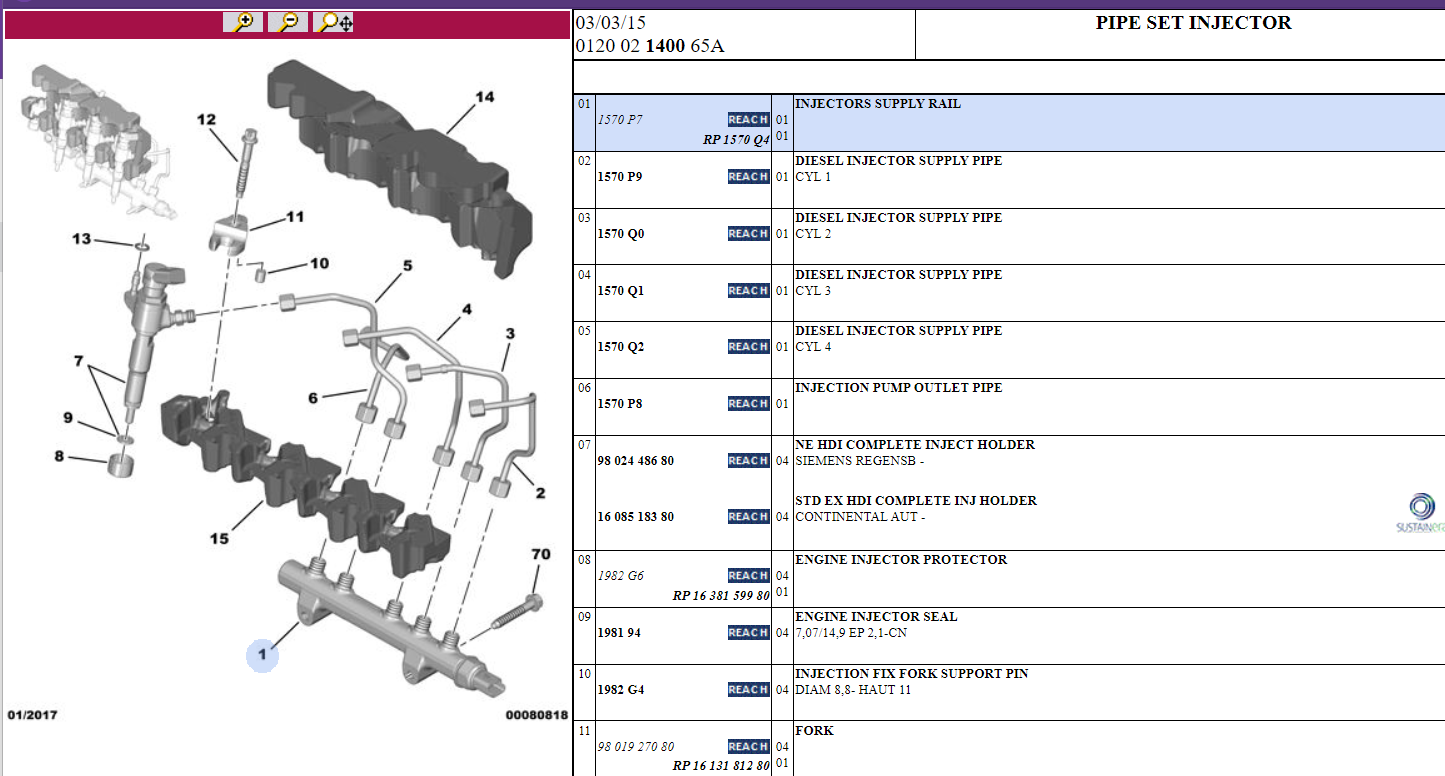
Task: Open REACH info for part 1982 G4
Action: [748, 690]
